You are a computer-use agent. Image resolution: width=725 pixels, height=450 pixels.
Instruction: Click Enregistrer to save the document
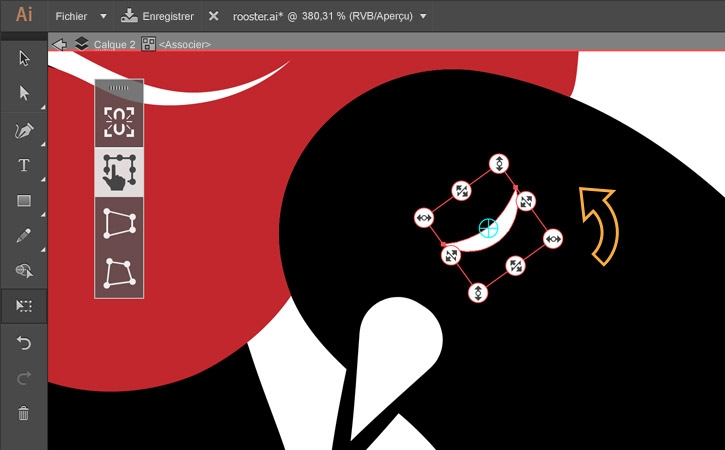tap(157, 16)
